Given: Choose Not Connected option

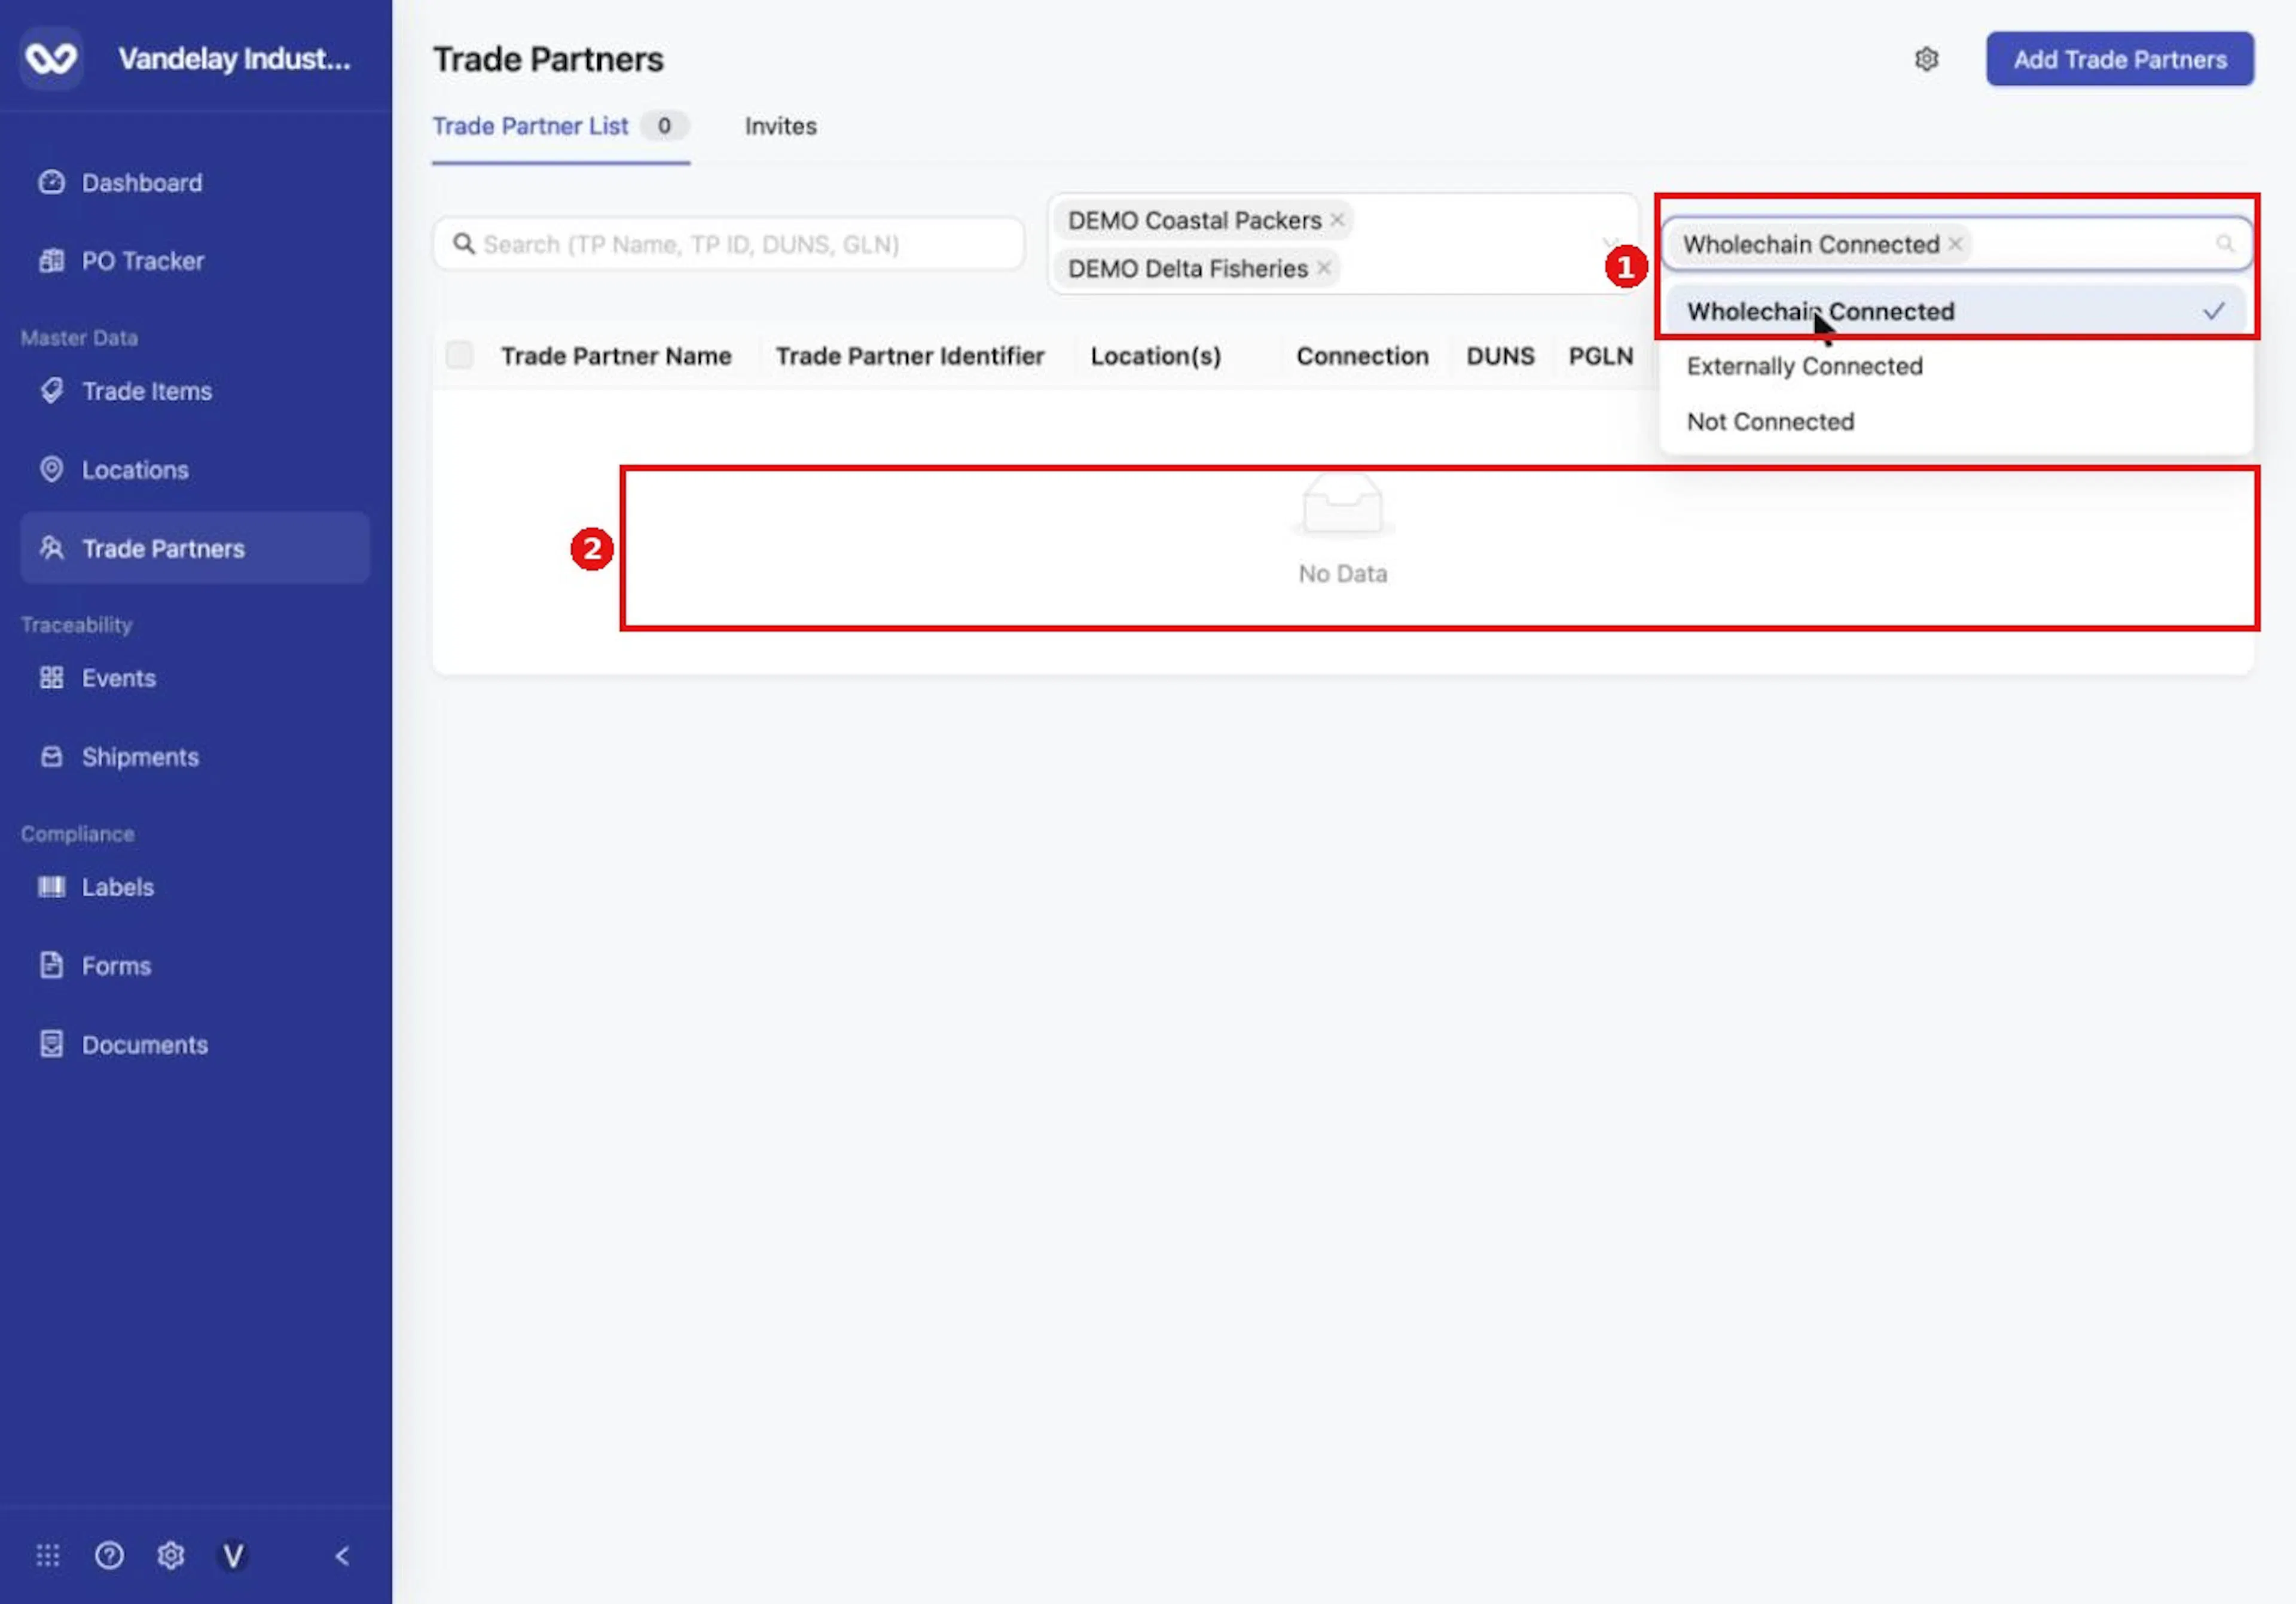Looking at the screenshot, I should pyautogui.click(x=1956, y=421).
